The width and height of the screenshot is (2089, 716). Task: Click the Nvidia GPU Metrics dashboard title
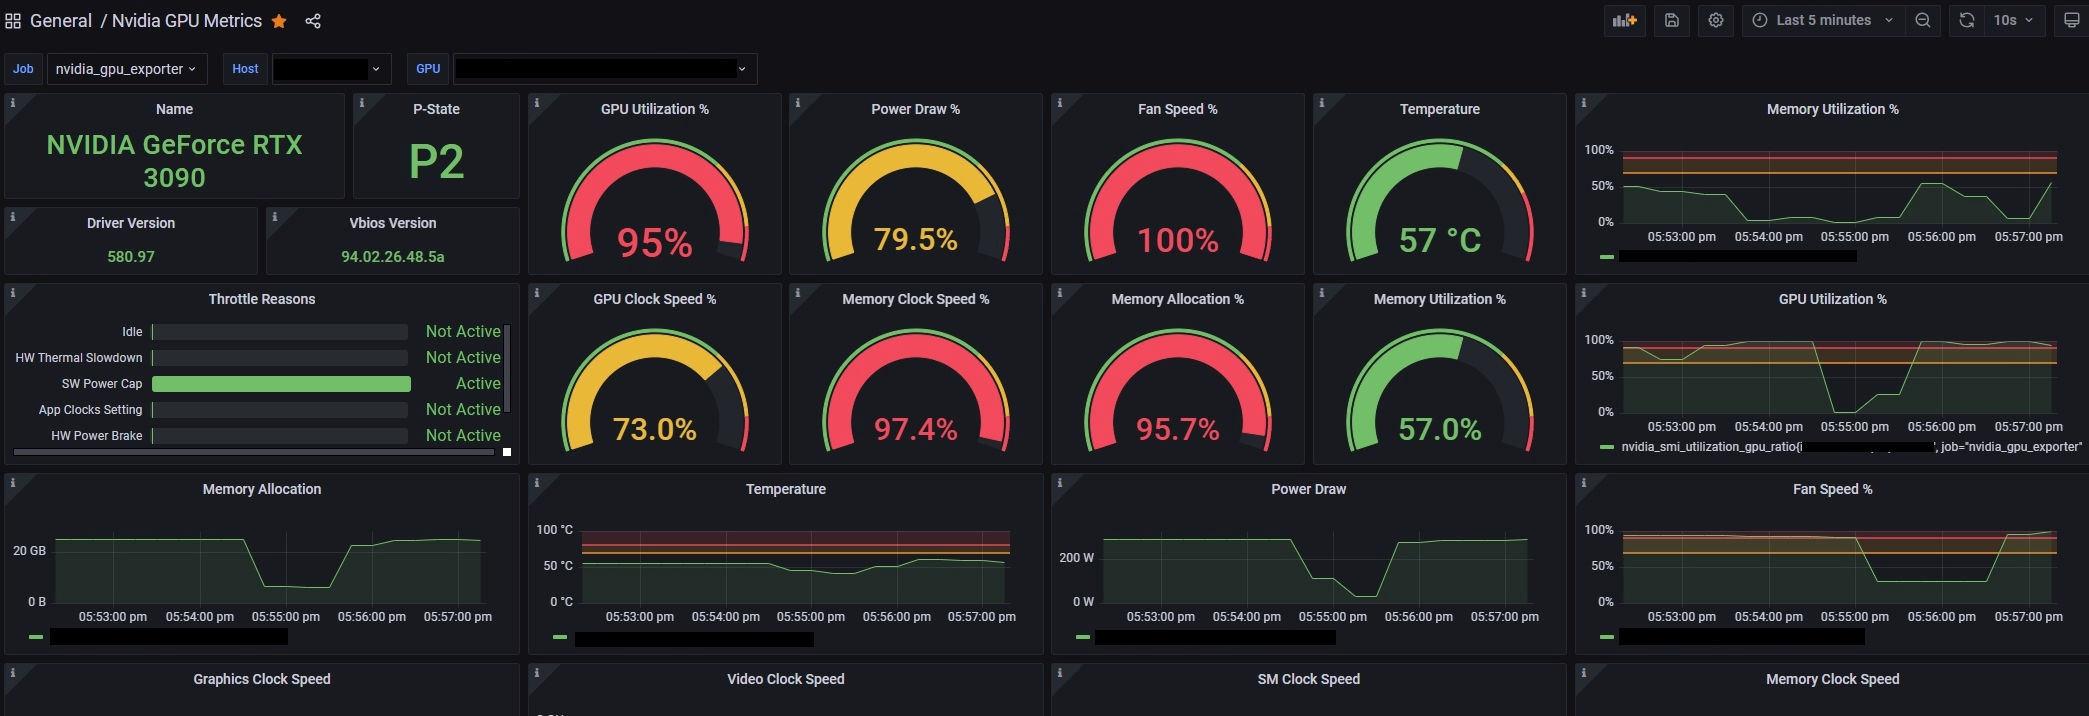pyautogui.click(x=187, y=21)
